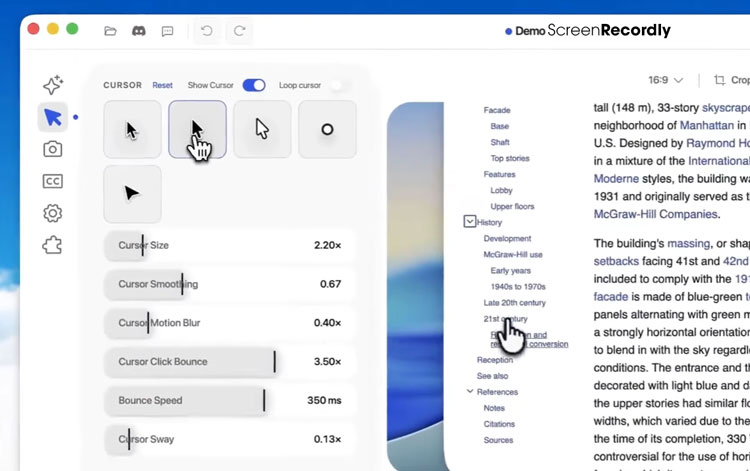The height and width of the screenshot is (471, 750).
Task: Adjust the Cursor Motion Blur slider
Action: click(x=230, y=323)
